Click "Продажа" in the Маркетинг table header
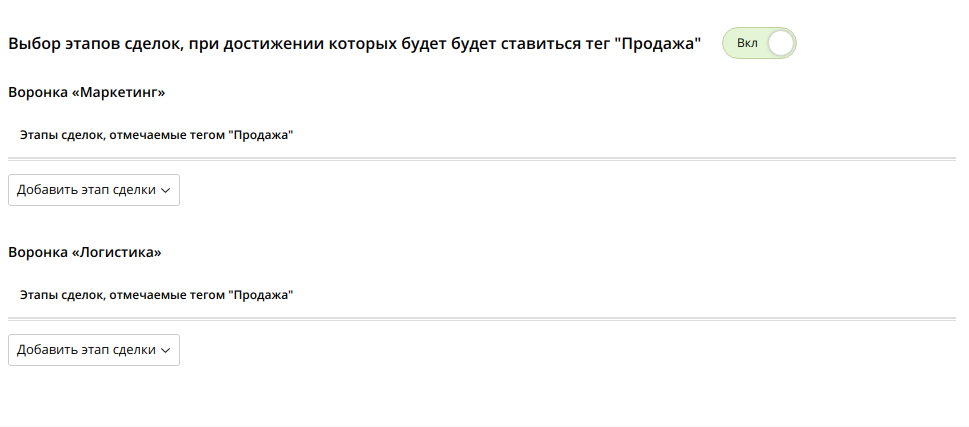 pos(260,135)
